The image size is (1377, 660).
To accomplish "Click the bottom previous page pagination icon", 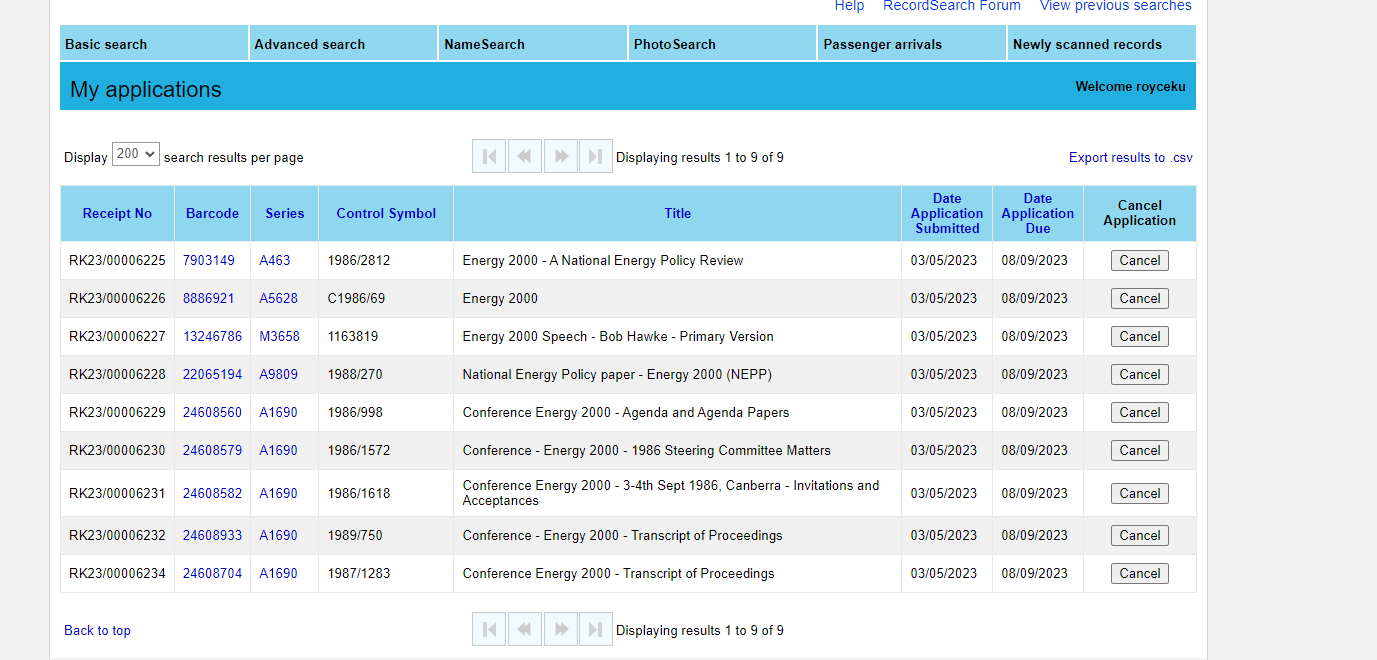I will pos(525,629).
